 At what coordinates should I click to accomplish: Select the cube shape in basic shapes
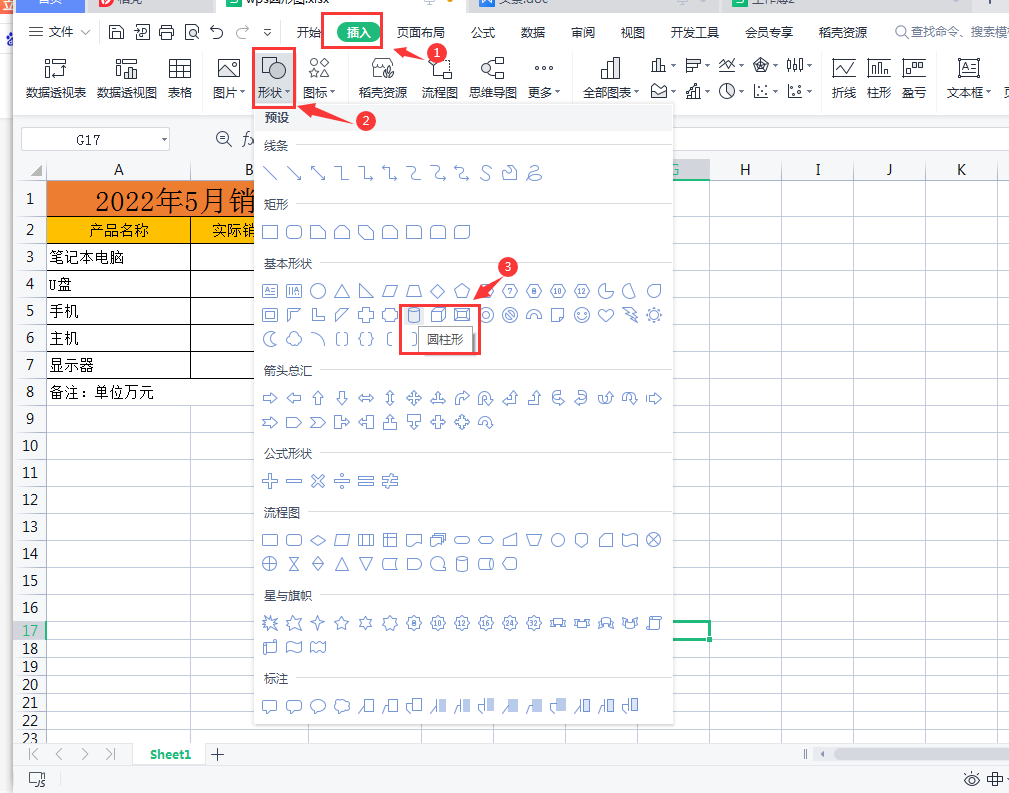438,315
